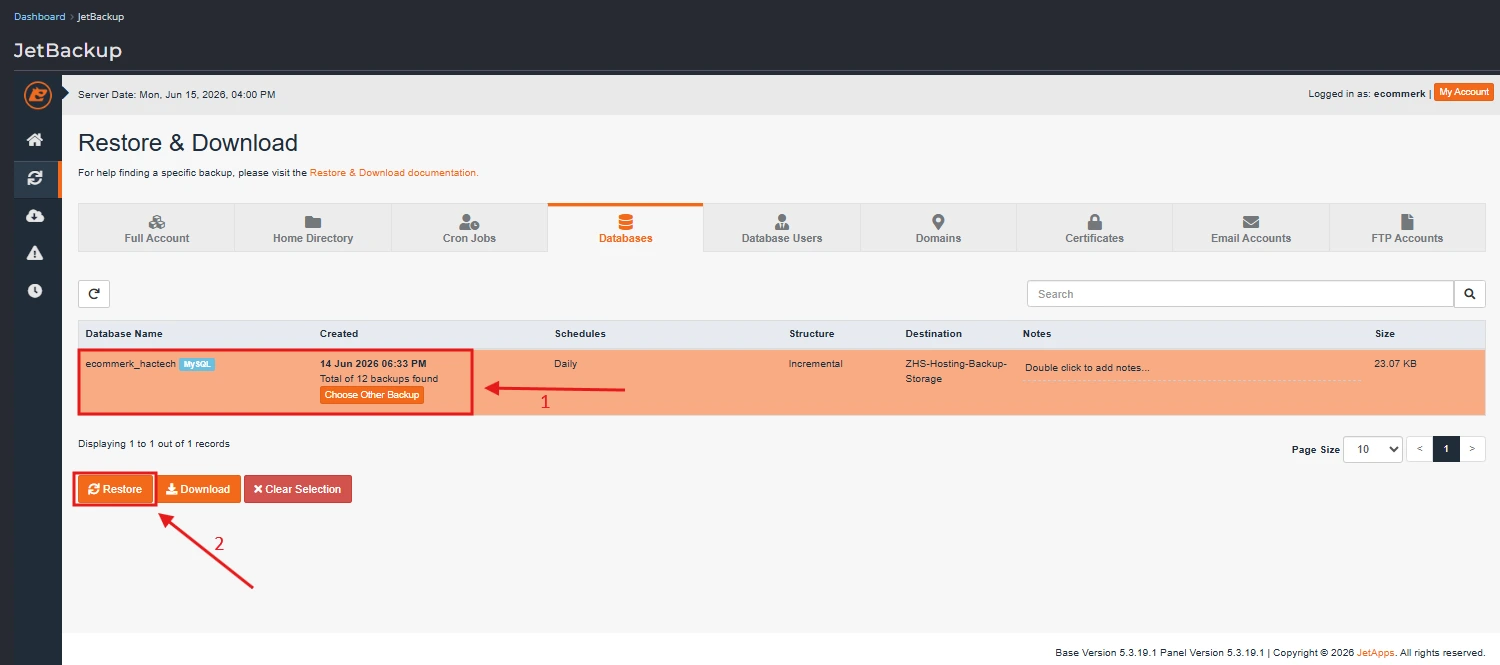Image resolution: width=1500 pixels, height=665 pixels.
Task: Open the warning triangle icon in sidebar
Action: click(x=35, y=253)
